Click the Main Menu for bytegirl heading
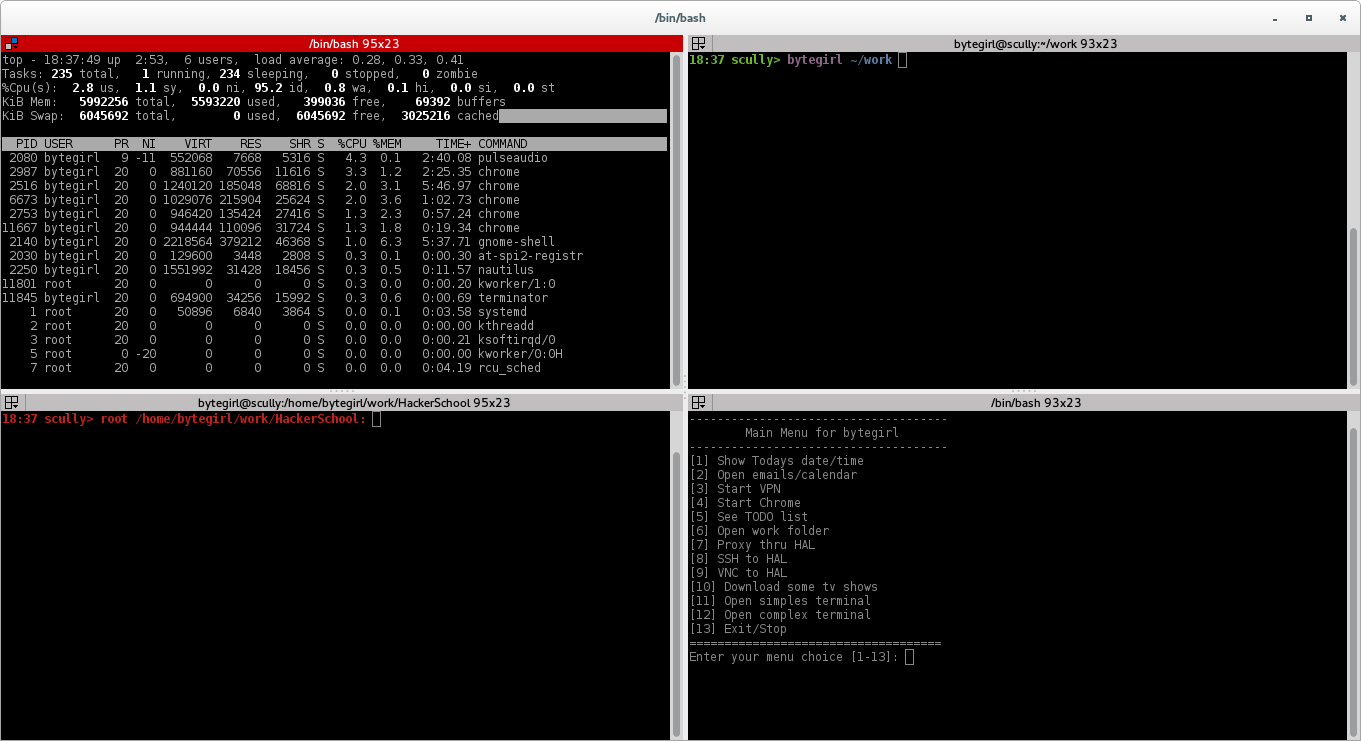The height and width of the screenshot is (741, 1361). click(822, 433)
